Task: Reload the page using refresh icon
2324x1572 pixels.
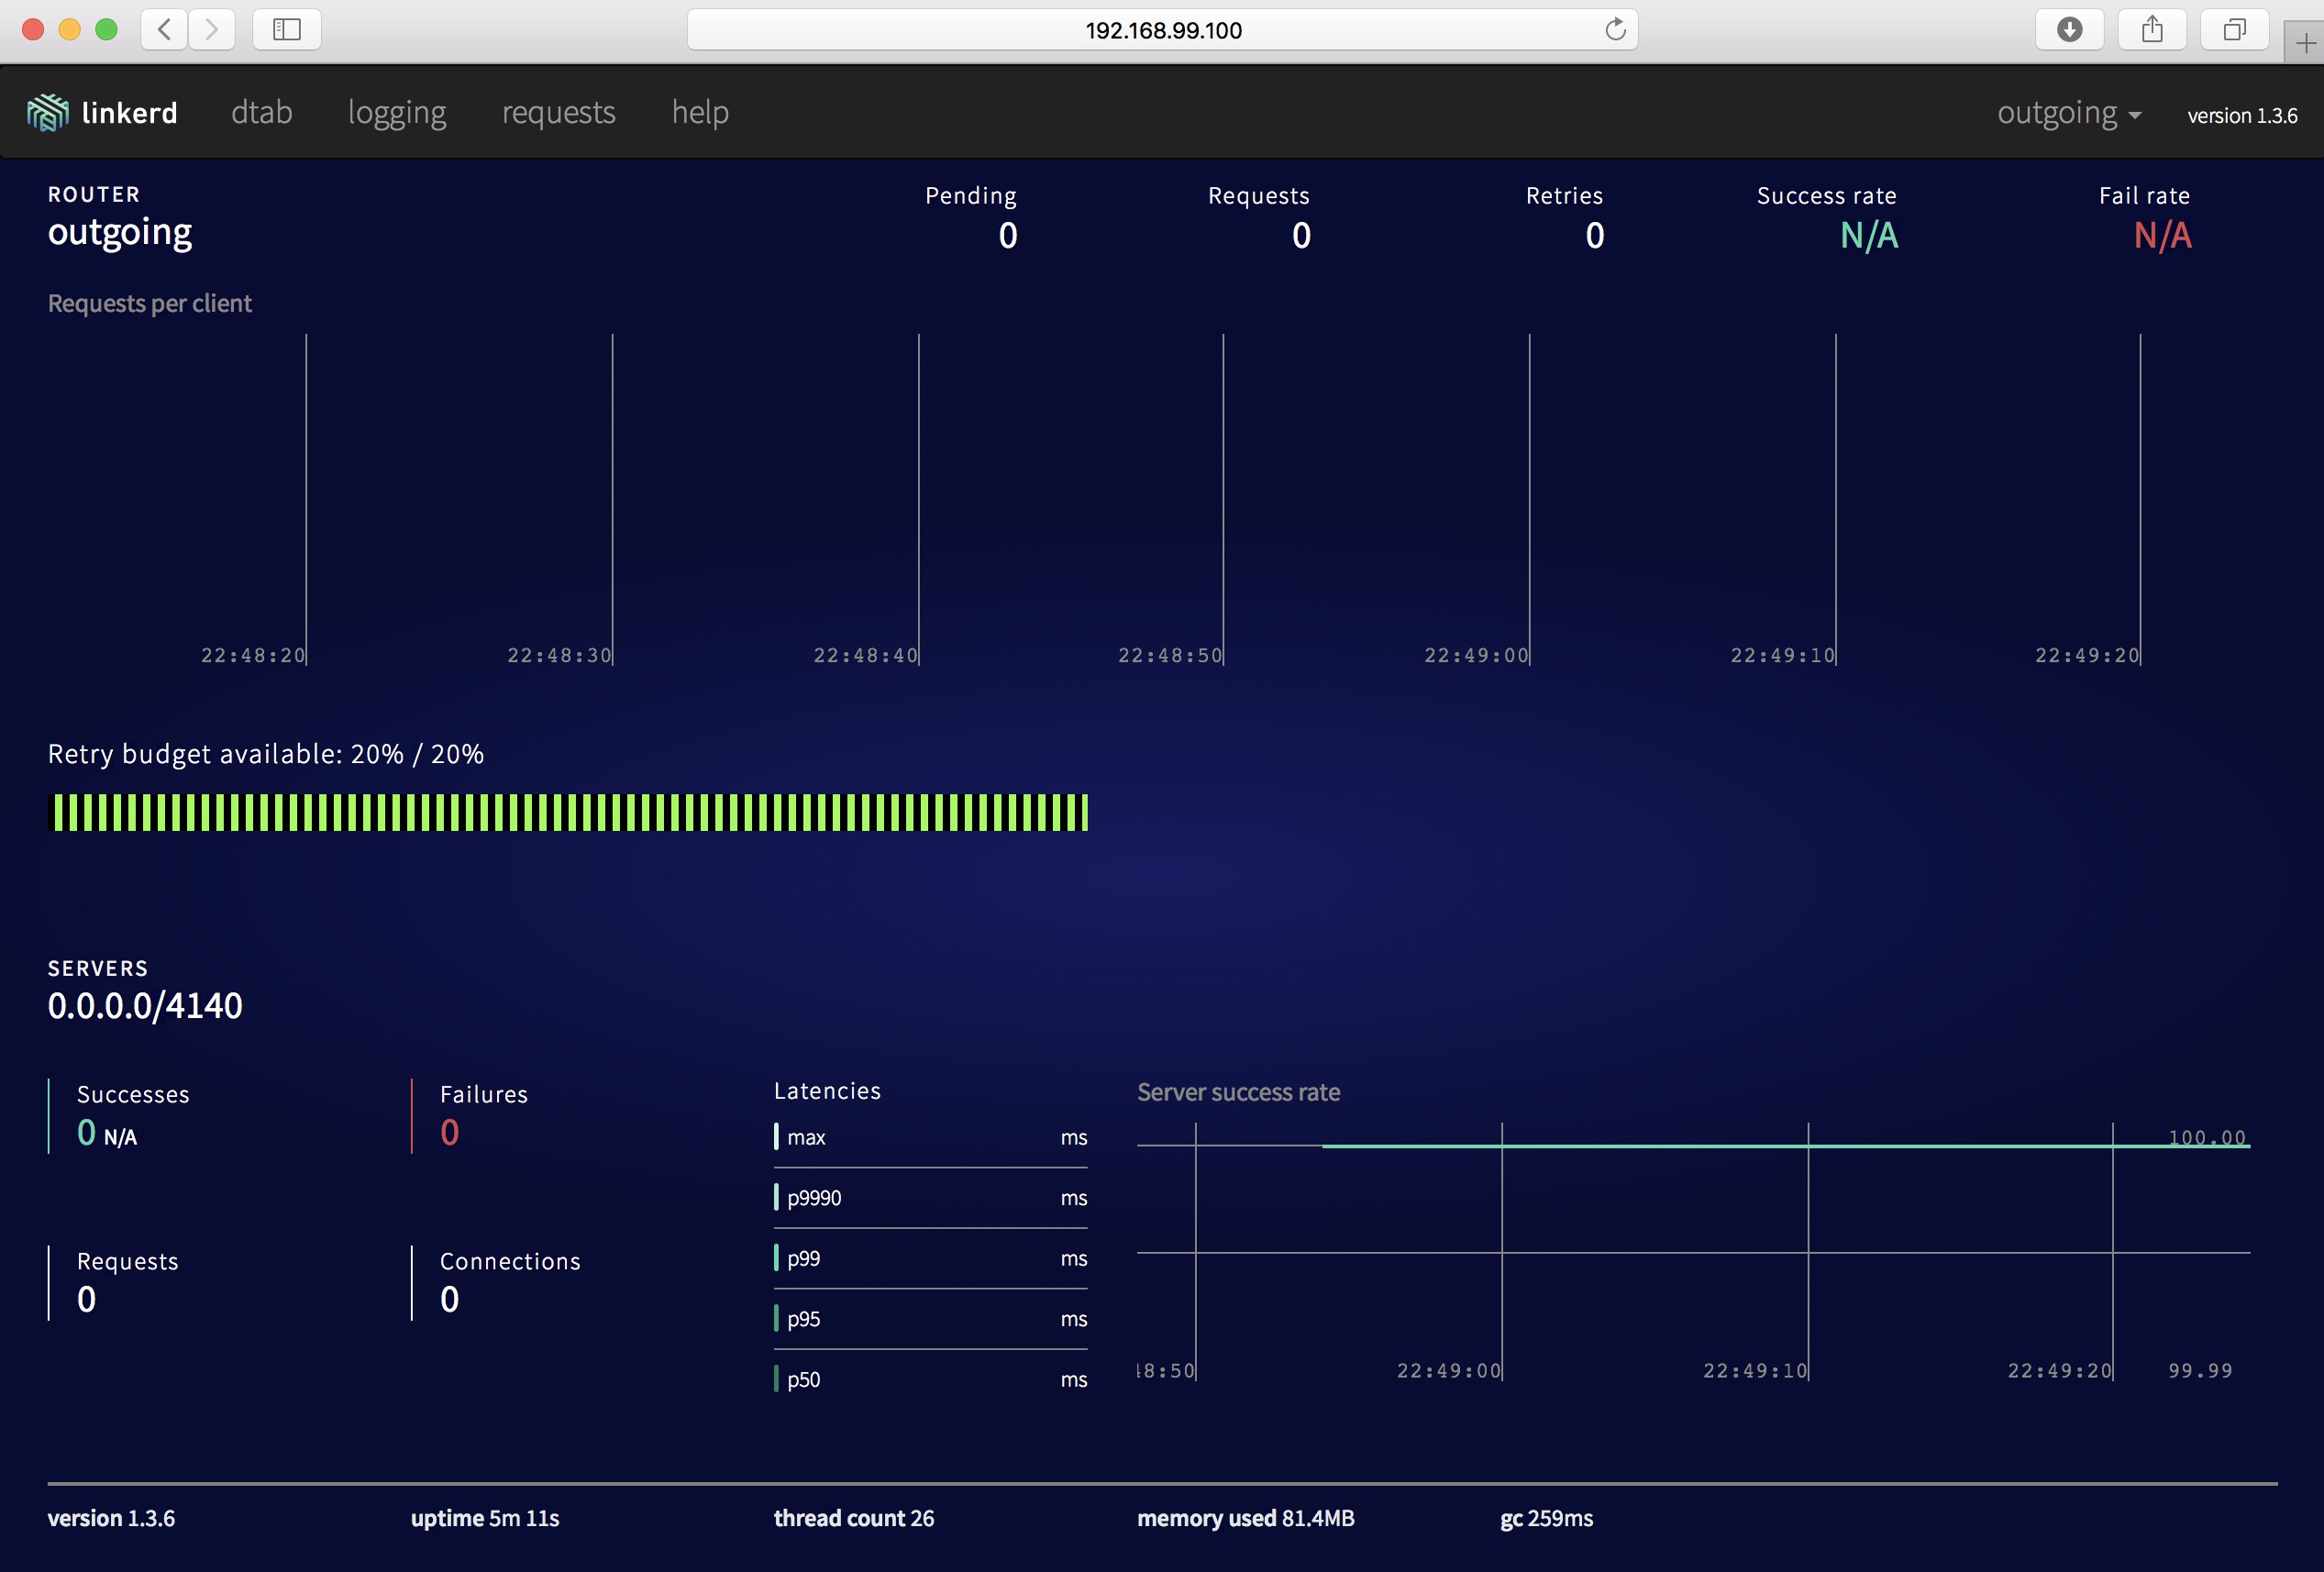Action: point(1615,30)
